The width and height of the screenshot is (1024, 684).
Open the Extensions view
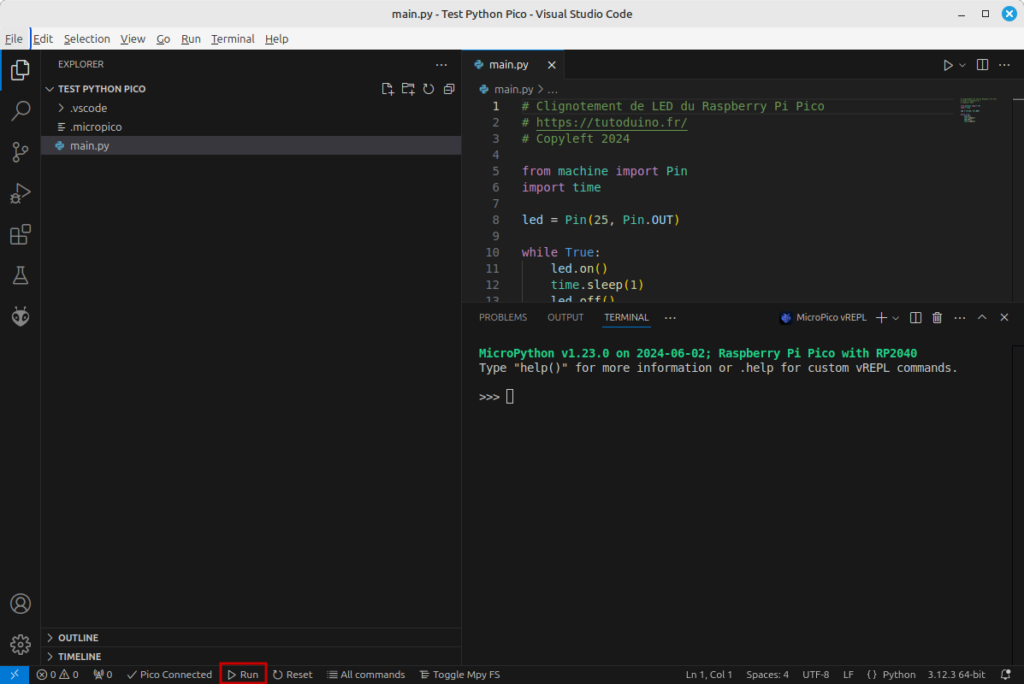(20, 235)
